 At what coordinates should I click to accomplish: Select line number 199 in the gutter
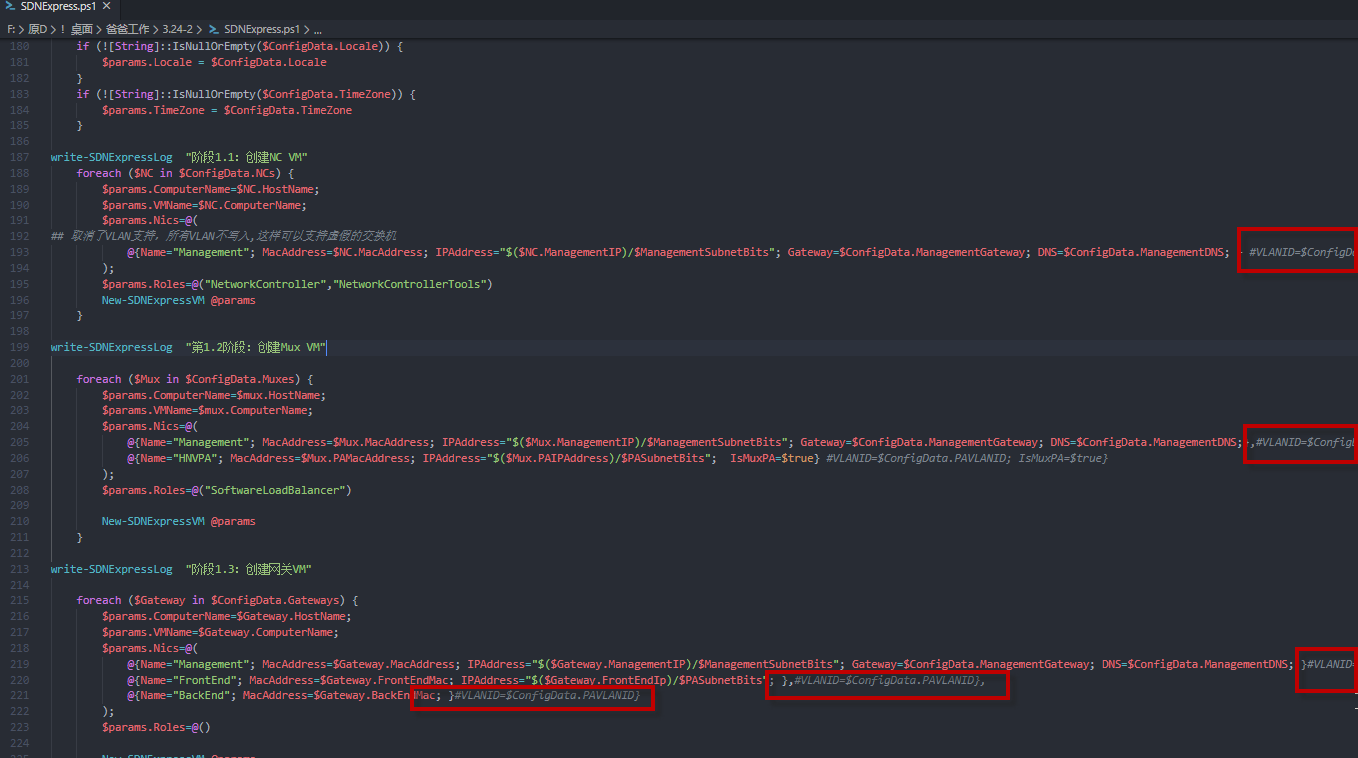point(18,347)
